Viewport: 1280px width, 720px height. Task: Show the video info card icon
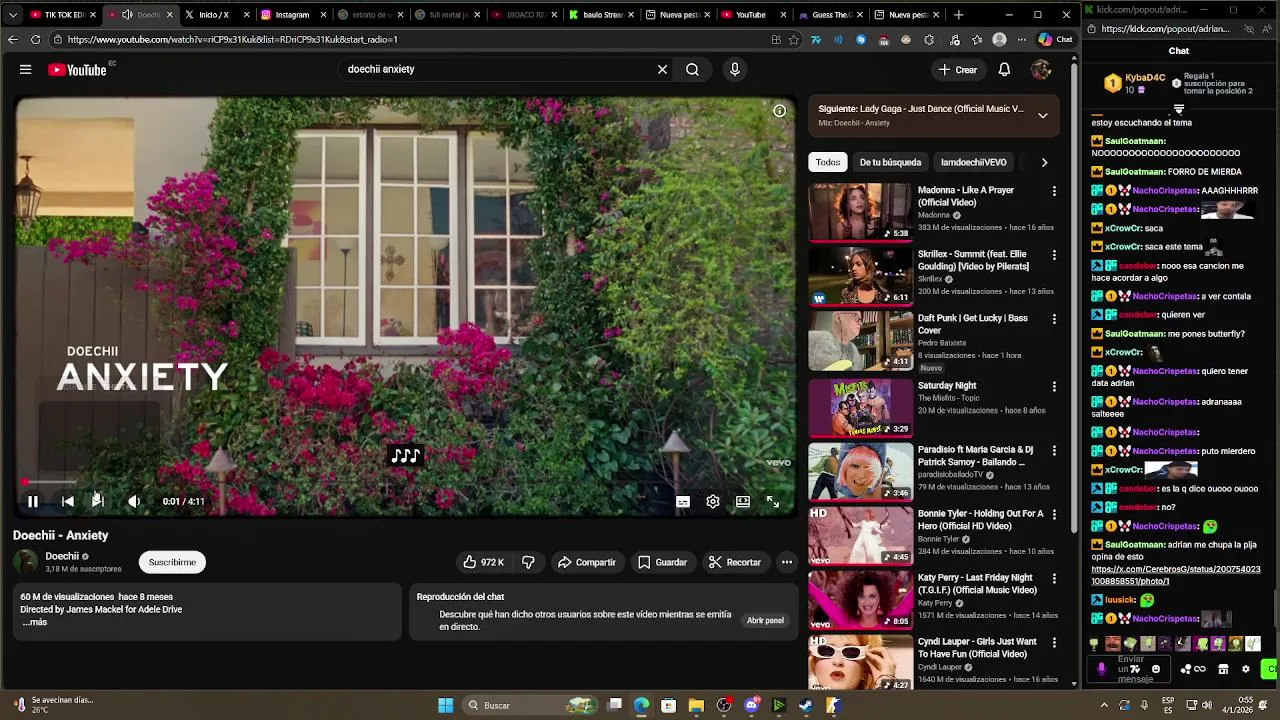(x=779, y=111)
